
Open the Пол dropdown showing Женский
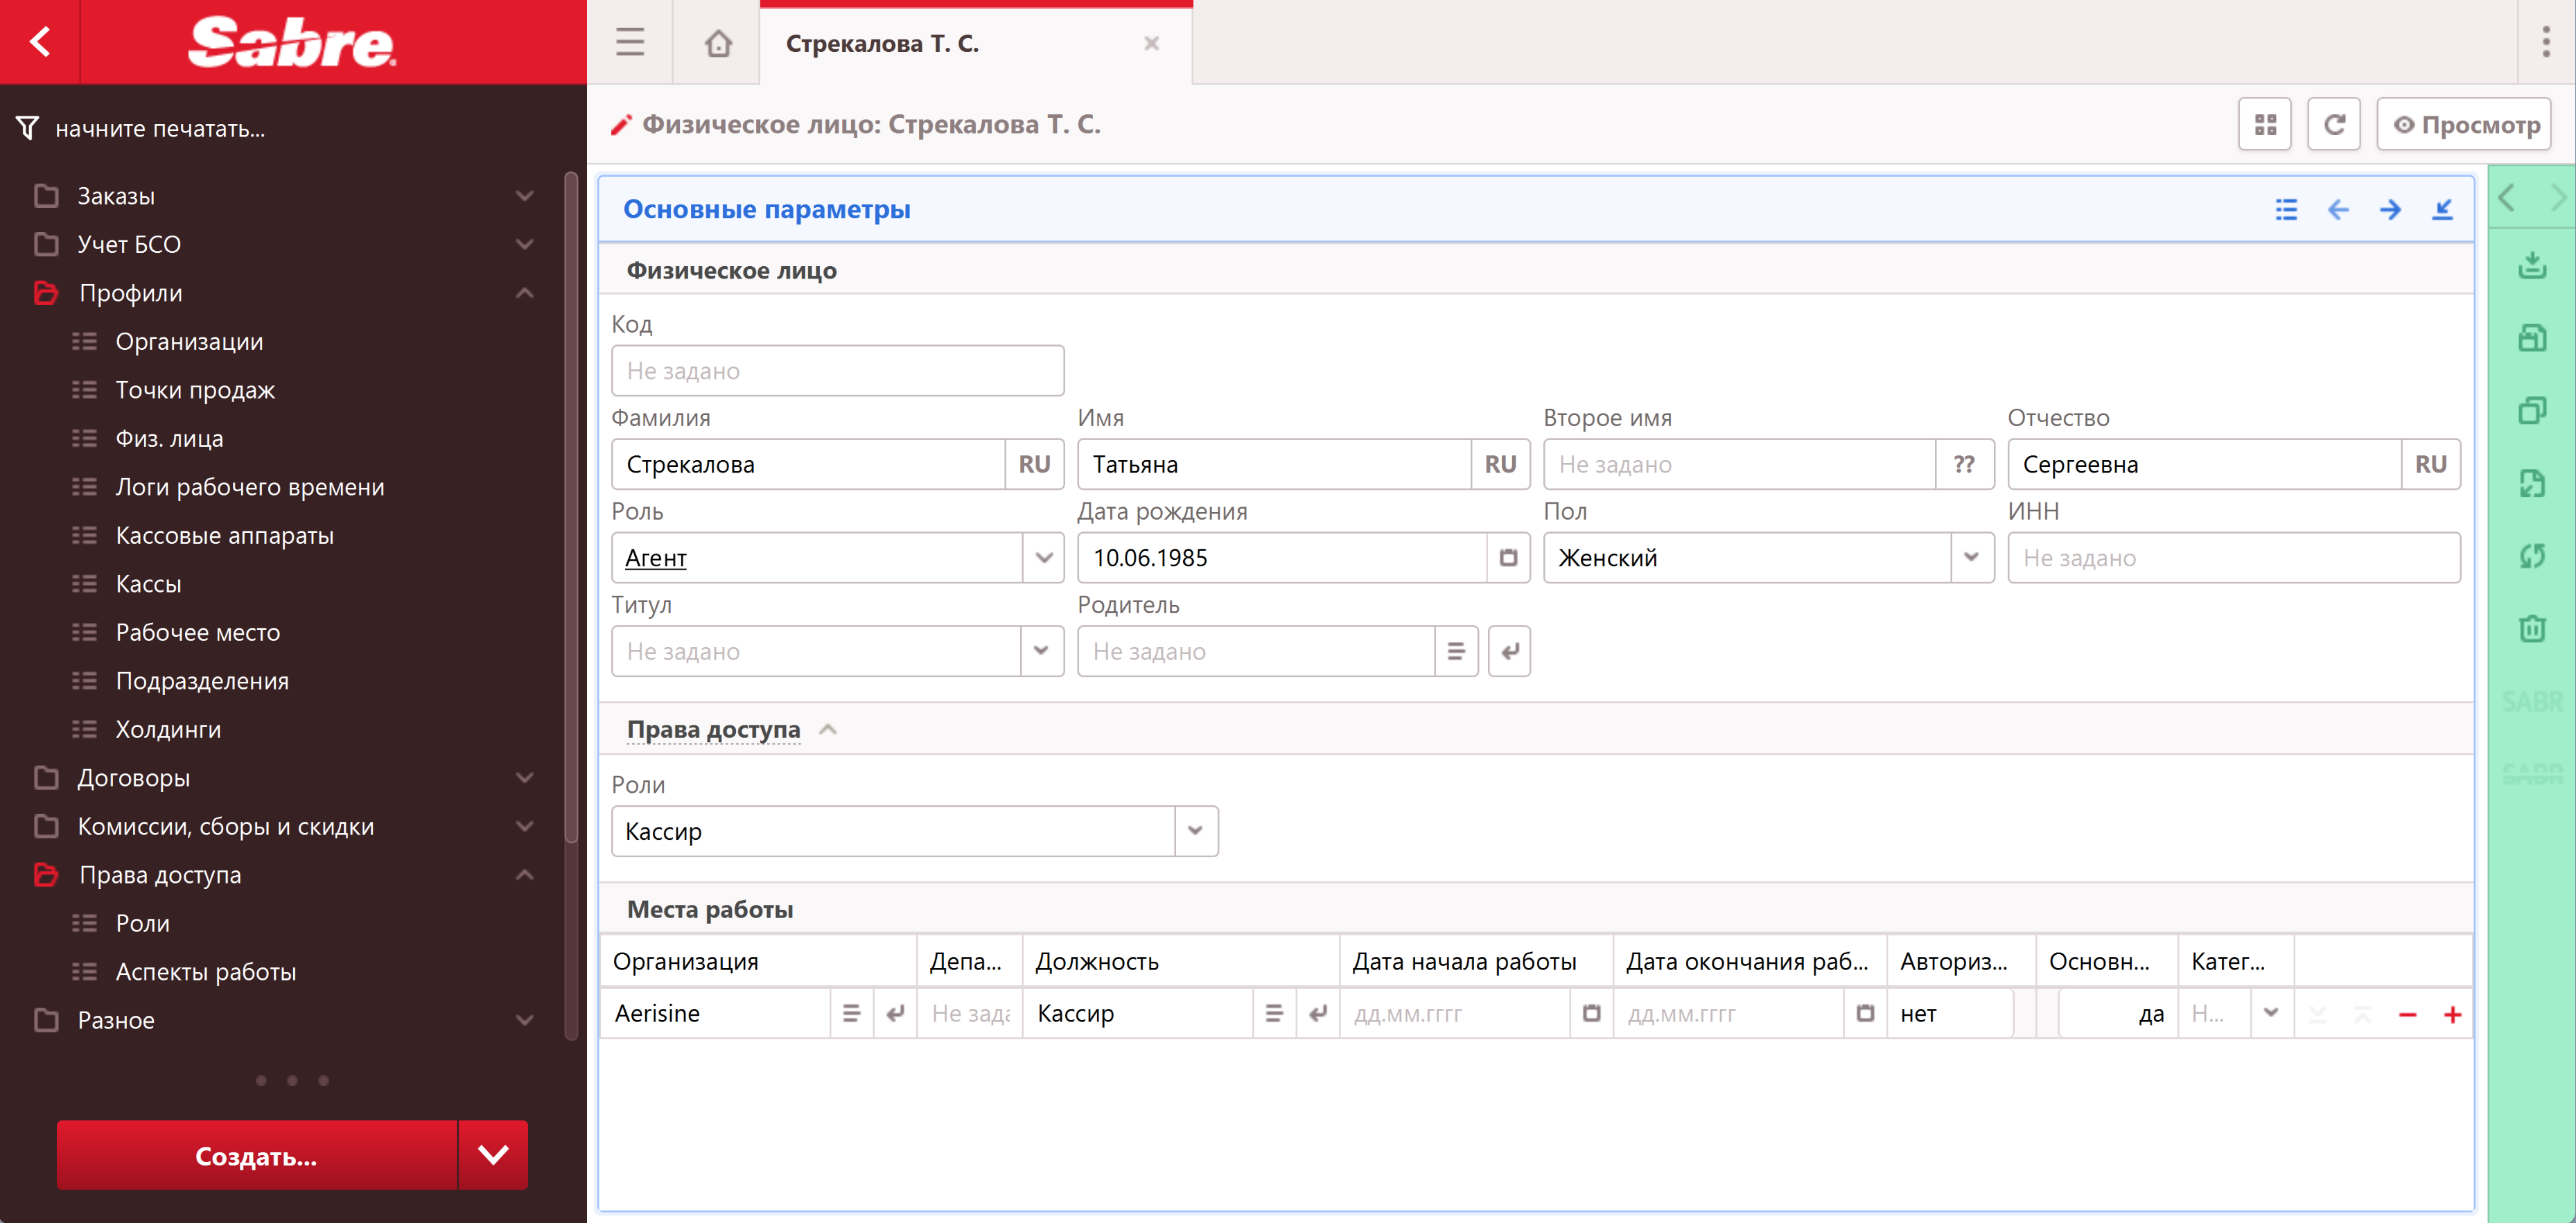[1971, 558]
